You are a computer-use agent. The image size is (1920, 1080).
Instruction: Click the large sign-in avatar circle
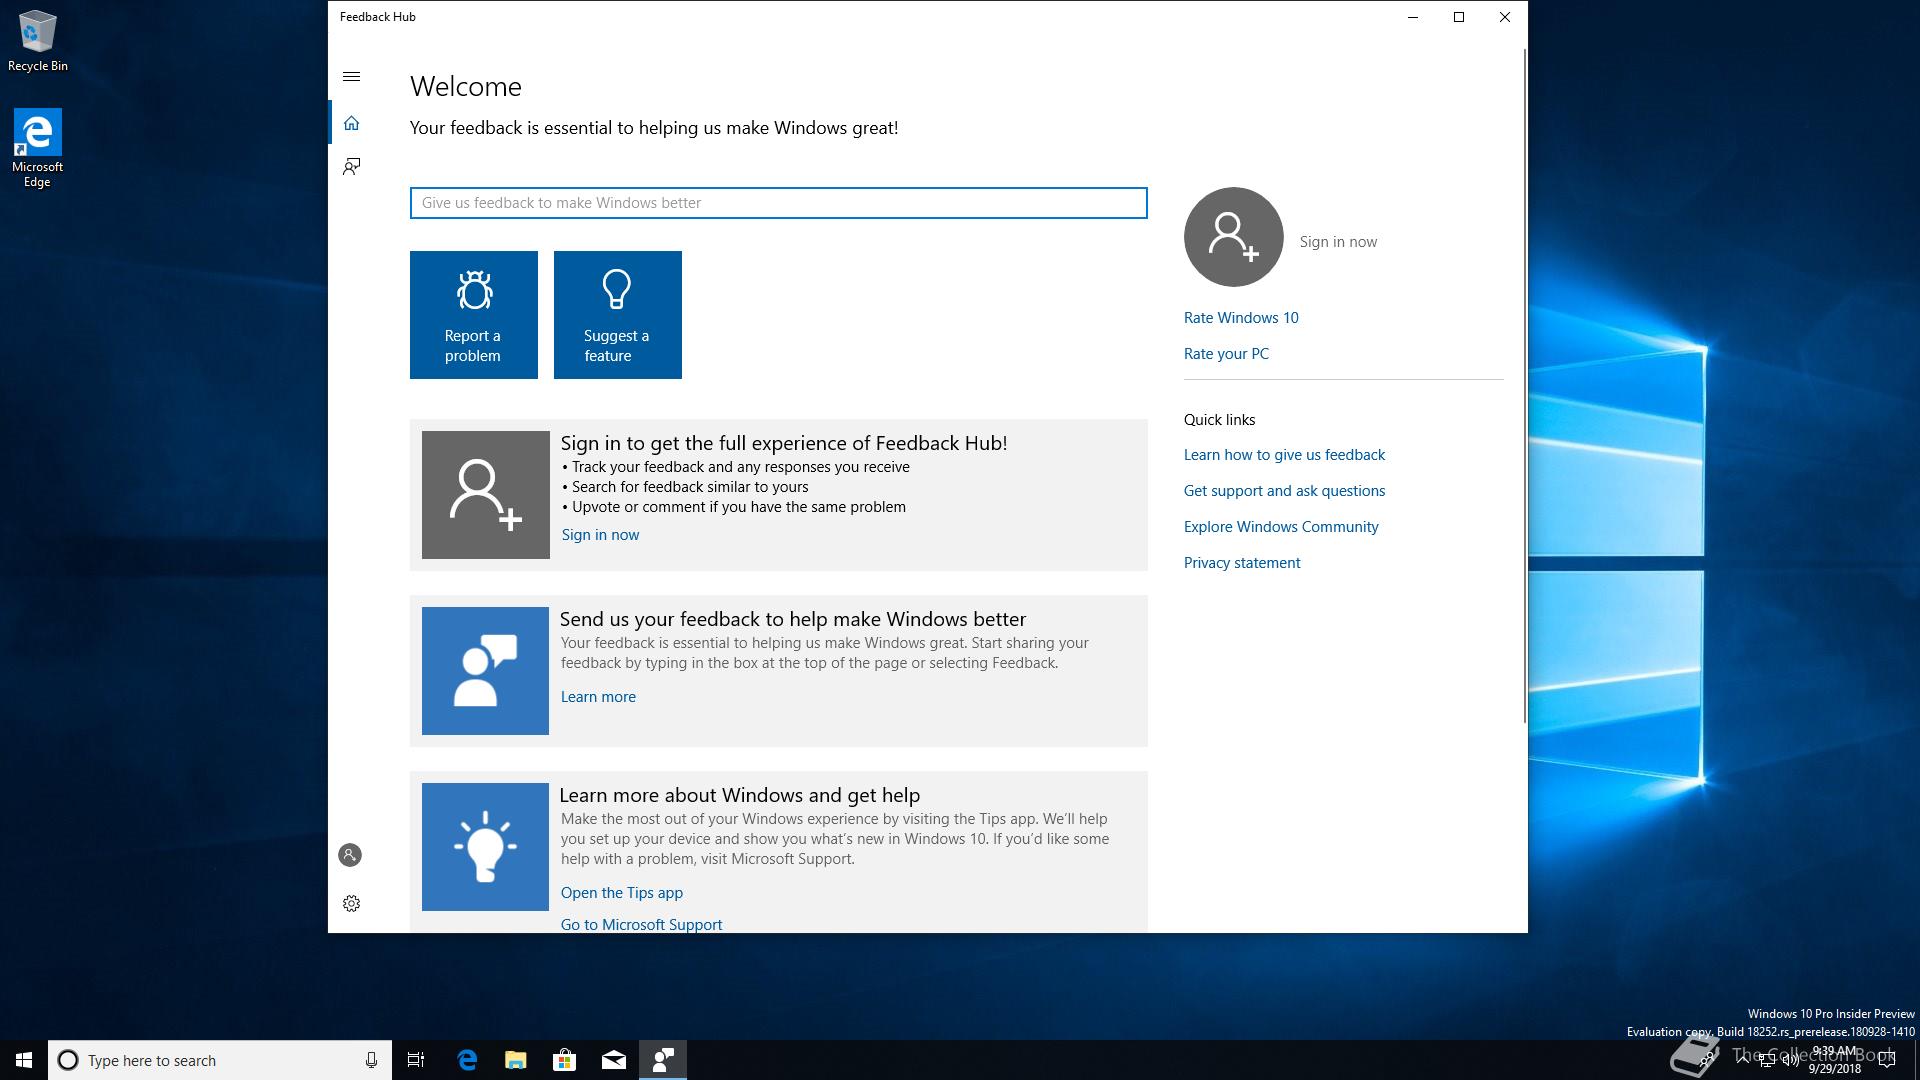click(x=1234, y=237)
